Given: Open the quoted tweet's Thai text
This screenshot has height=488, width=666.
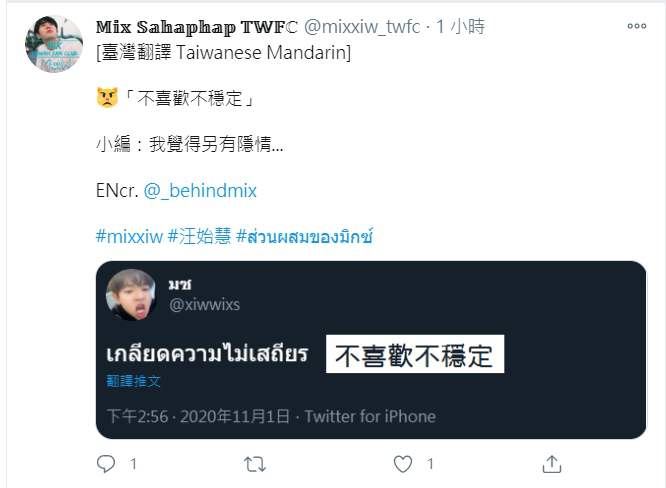Looking at the screenshot, I should pyautogui.click(x=207, y=354).
